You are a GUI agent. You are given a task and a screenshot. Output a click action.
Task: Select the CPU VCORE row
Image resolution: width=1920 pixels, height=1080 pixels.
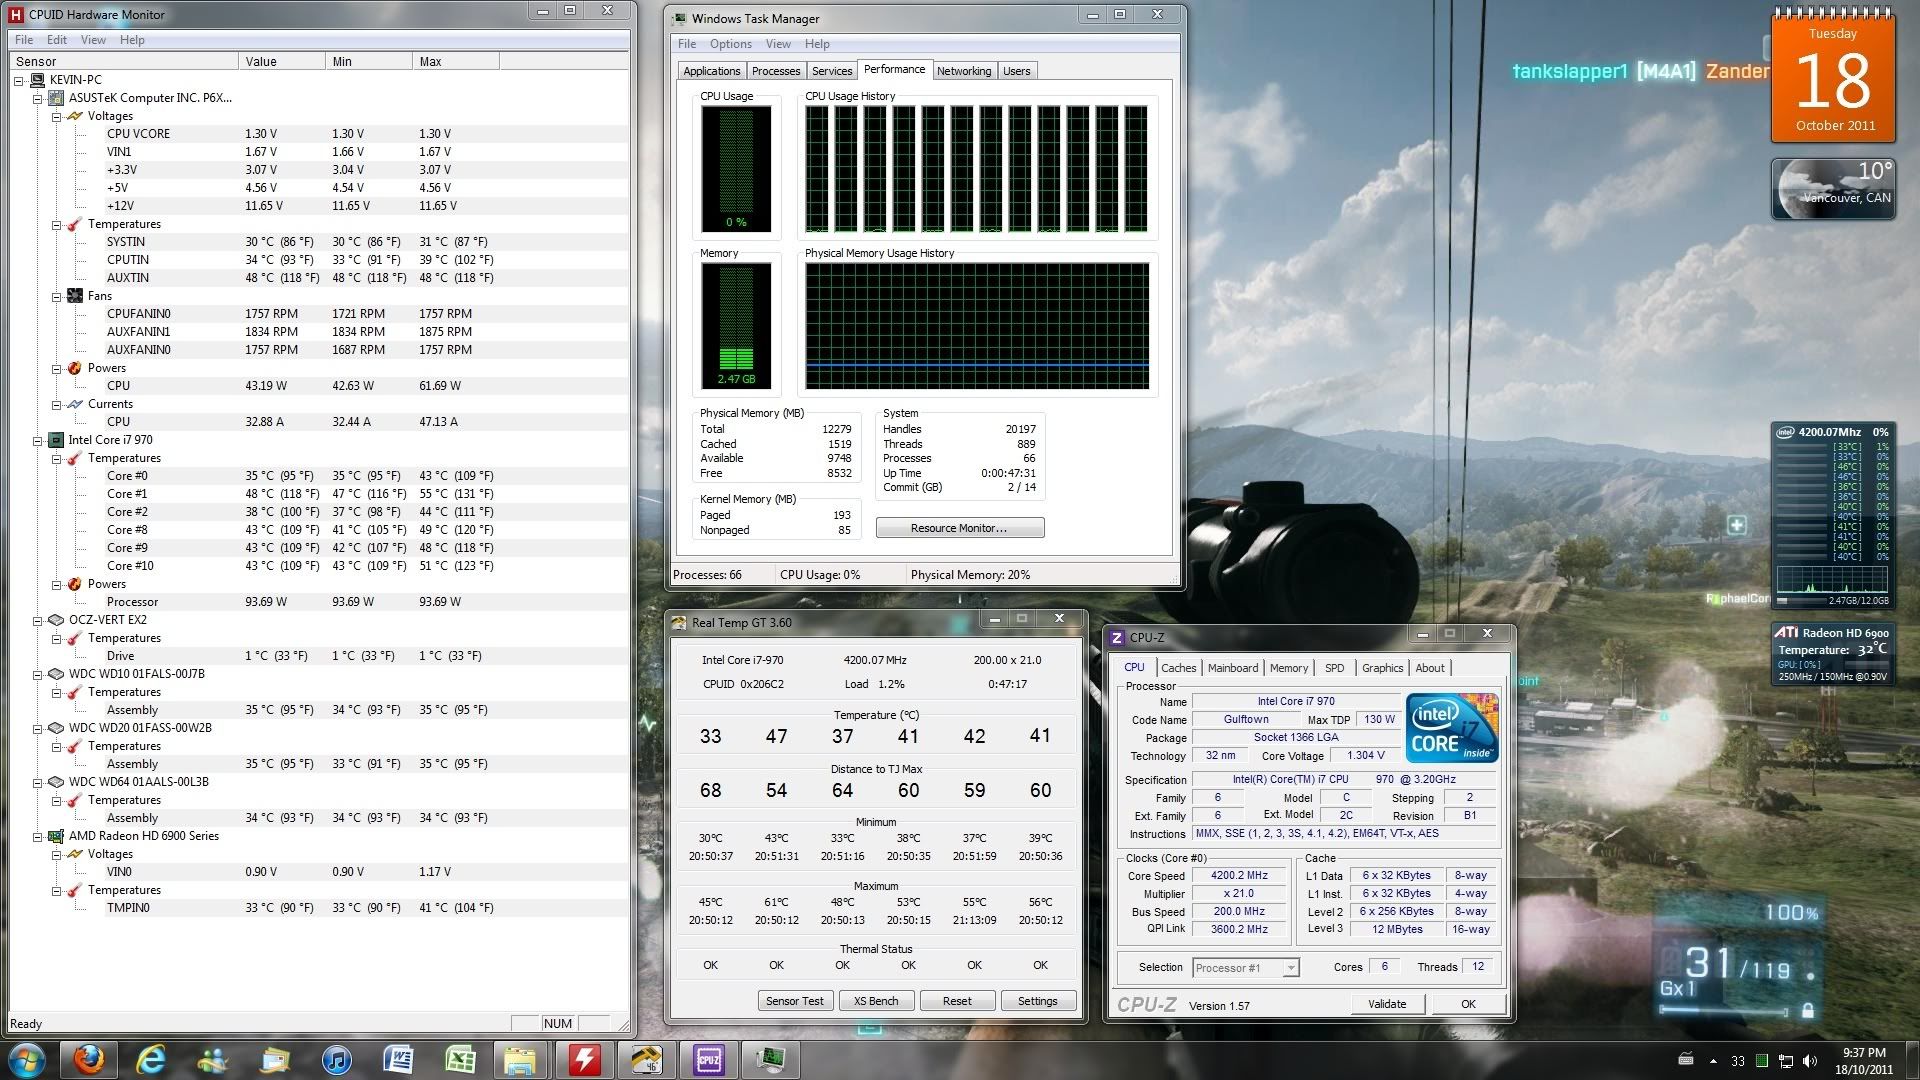click(x=318, y=134)
